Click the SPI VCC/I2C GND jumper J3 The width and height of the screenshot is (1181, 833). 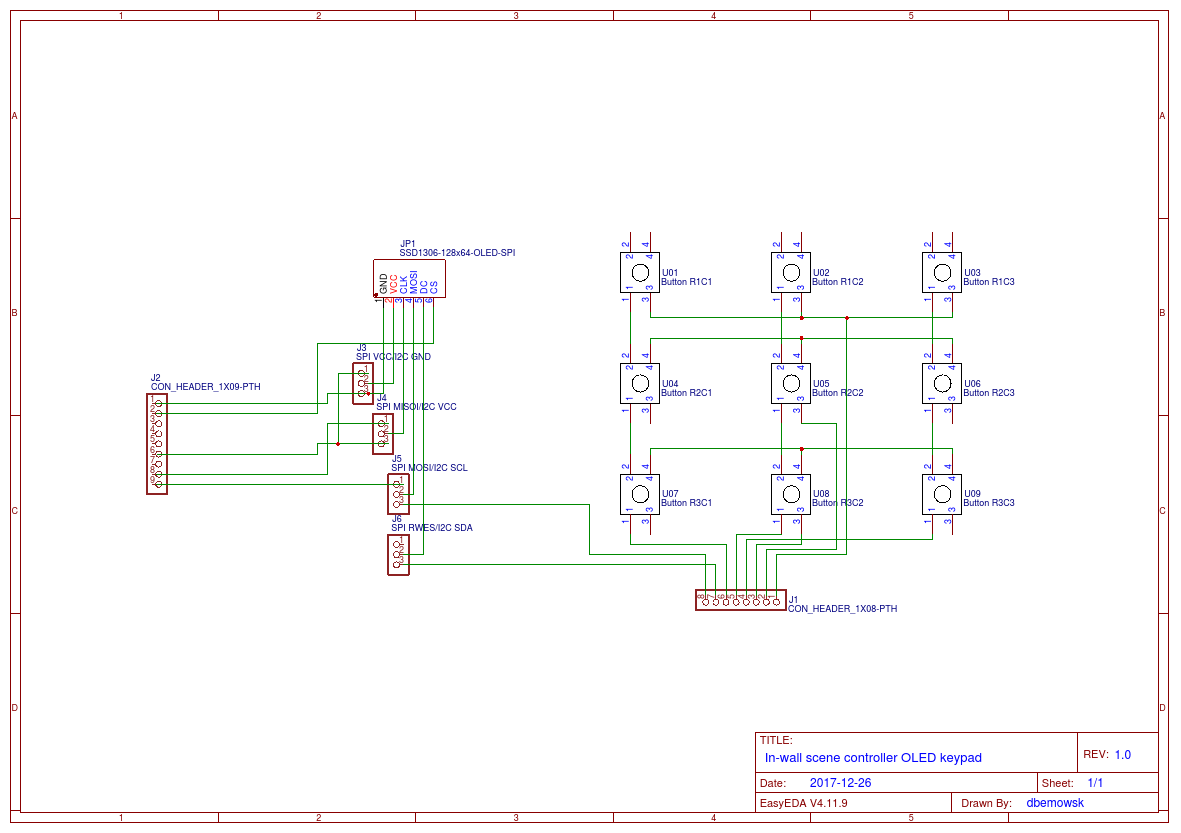coord(362,382)
